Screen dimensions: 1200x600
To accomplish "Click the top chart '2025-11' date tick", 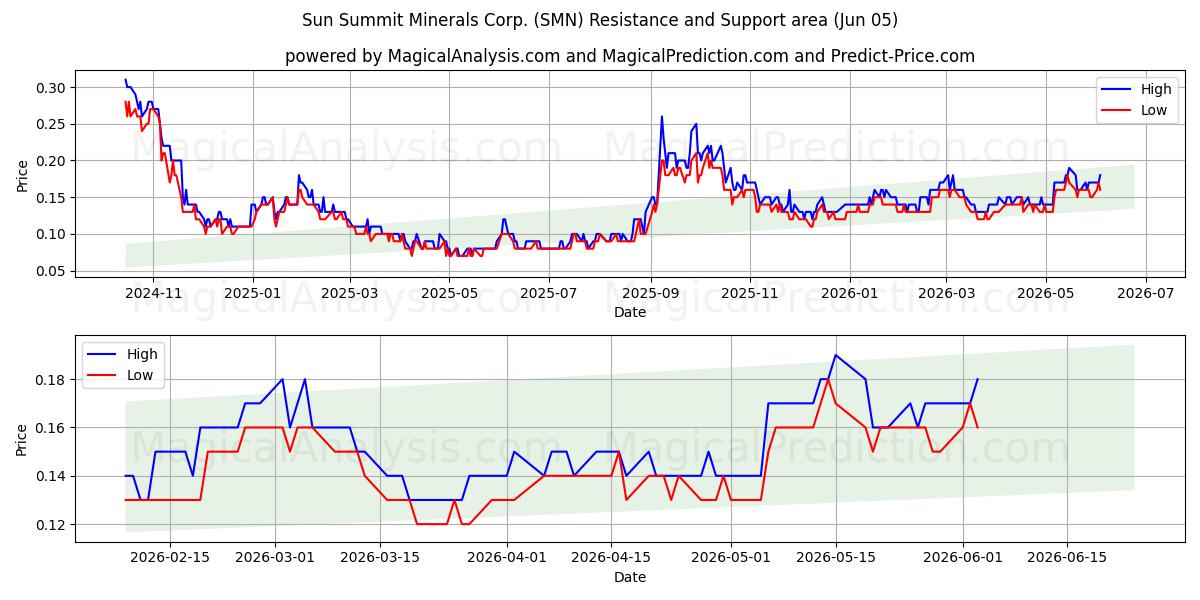I will click(x=750, y=294).
